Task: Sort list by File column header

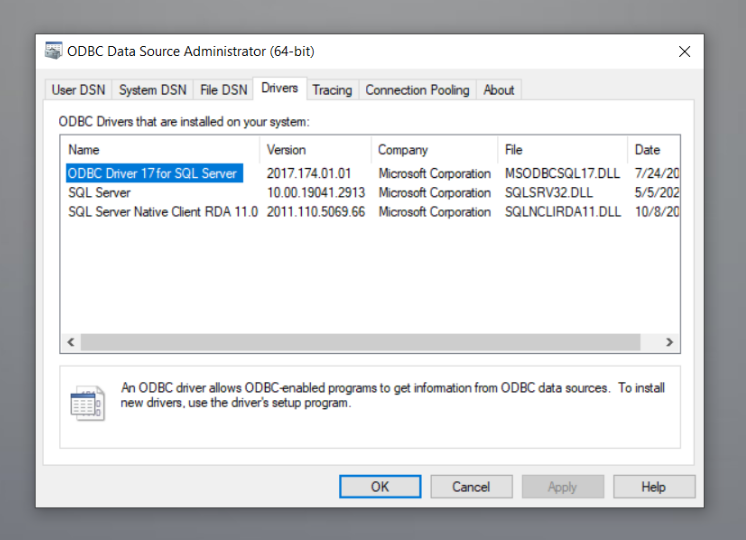Action: point(562,150)
